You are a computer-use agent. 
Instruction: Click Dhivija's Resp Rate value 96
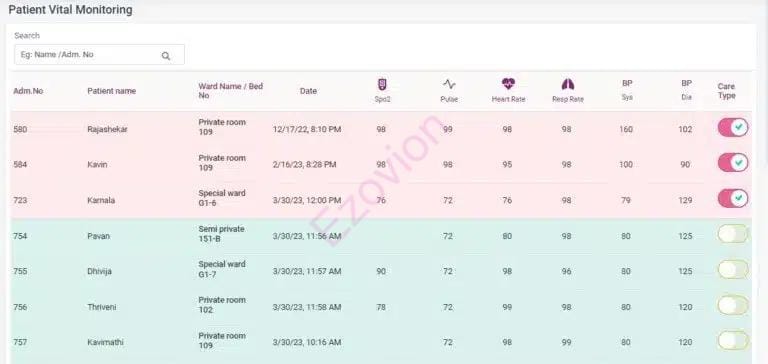tap(566, 271)
